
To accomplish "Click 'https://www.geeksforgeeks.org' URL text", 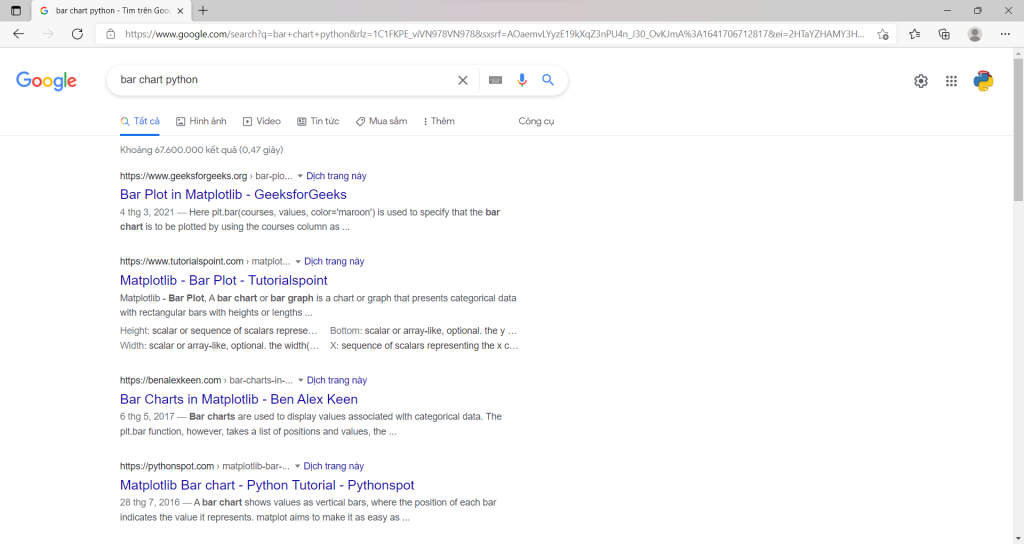I will (x=184, y=176).
